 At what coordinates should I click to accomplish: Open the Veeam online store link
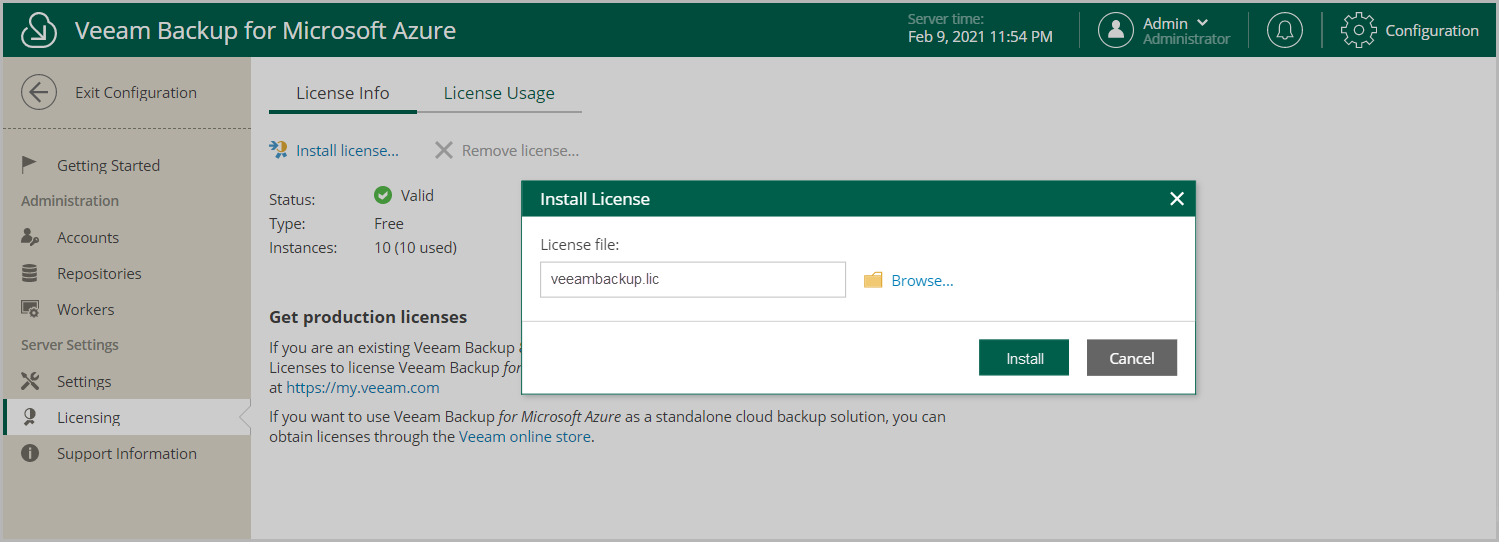tap(525, 436)
